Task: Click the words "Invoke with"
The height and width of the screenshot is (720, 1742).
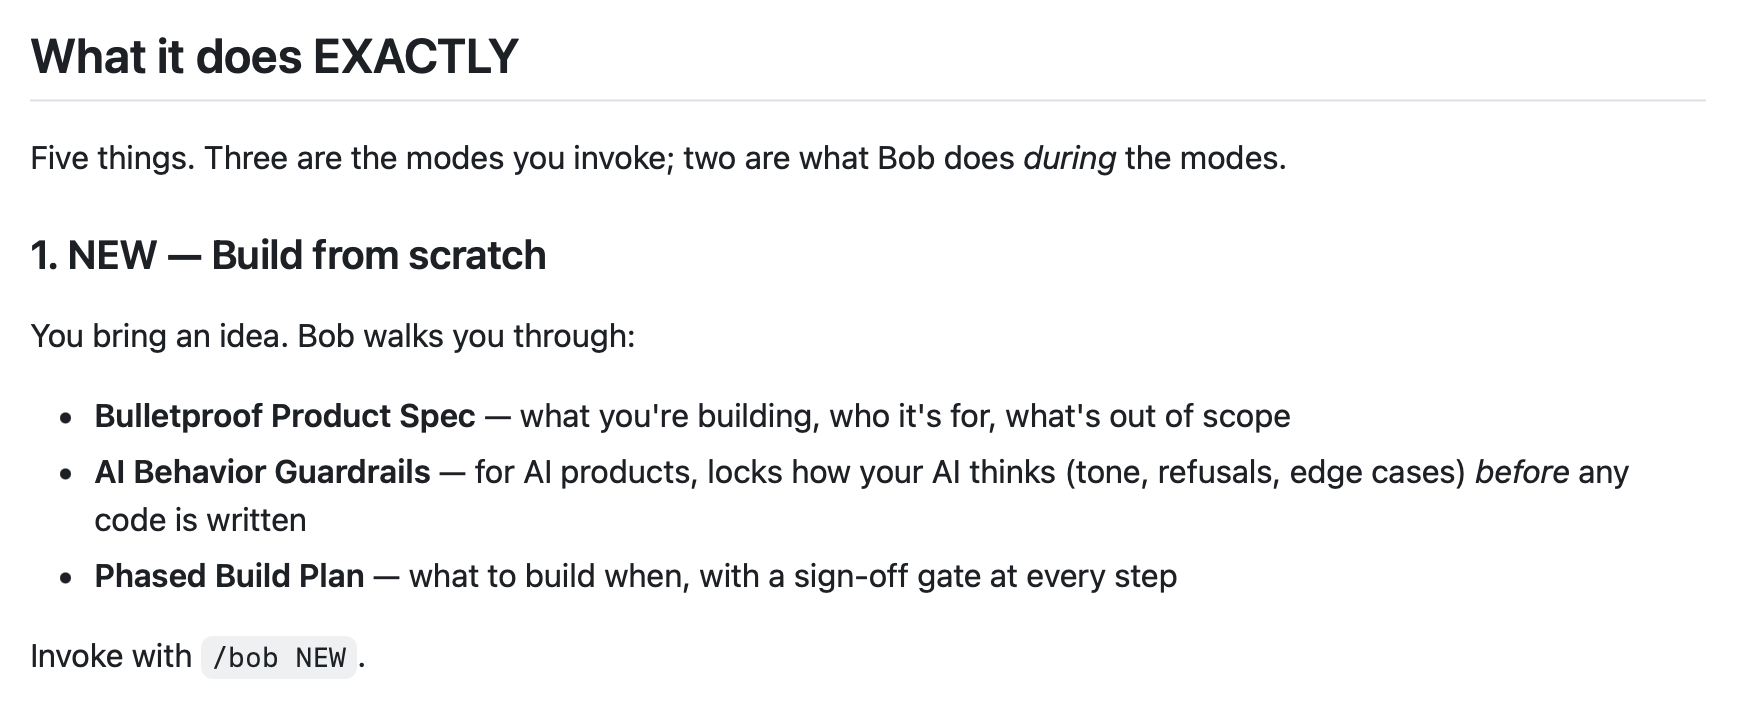Action: coord(111,656)
